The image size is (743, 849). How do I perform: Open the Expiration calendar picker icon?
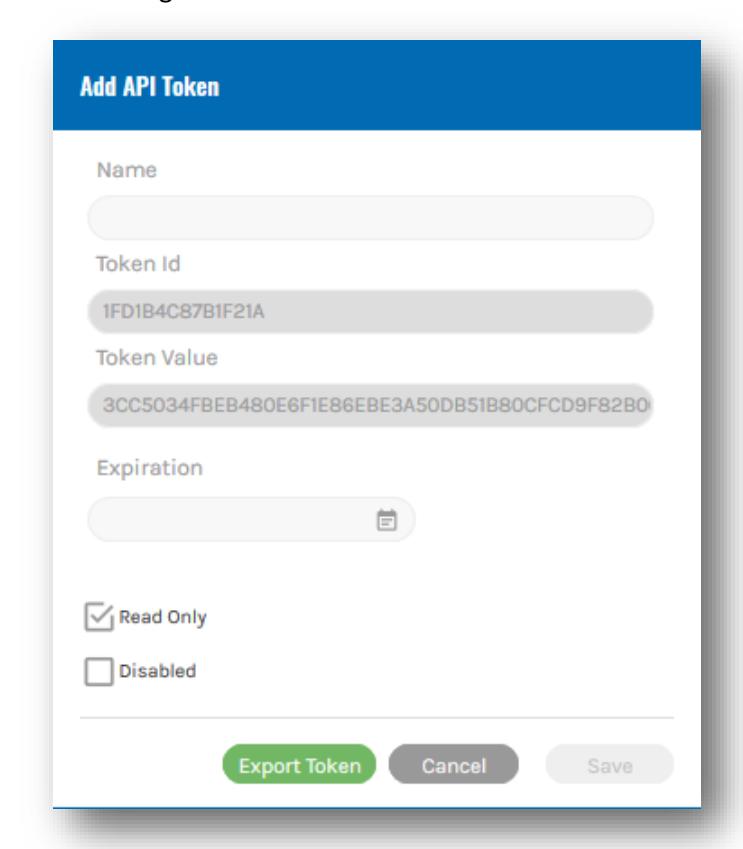386,520
